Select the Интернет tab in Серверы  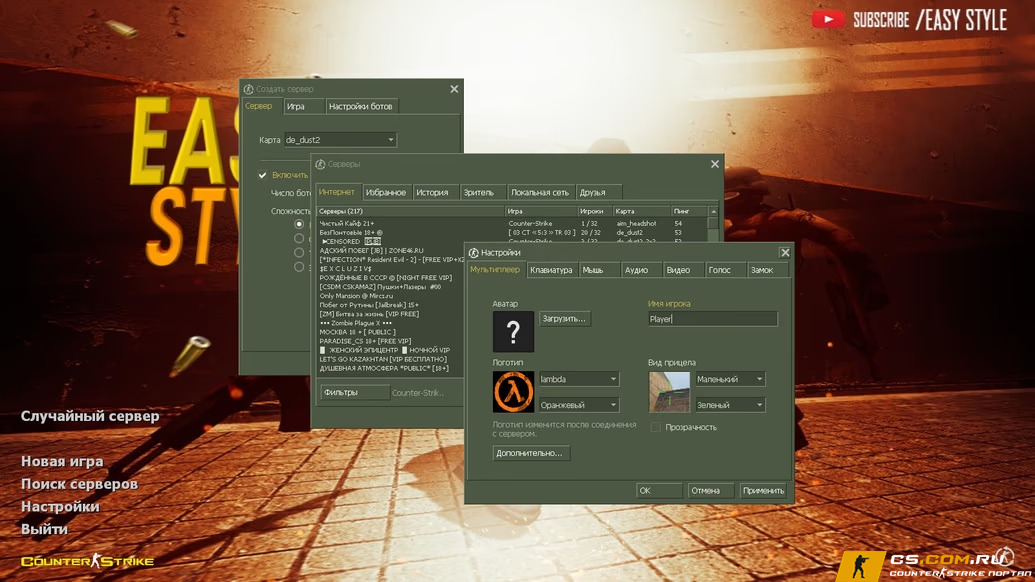(337, 192)
